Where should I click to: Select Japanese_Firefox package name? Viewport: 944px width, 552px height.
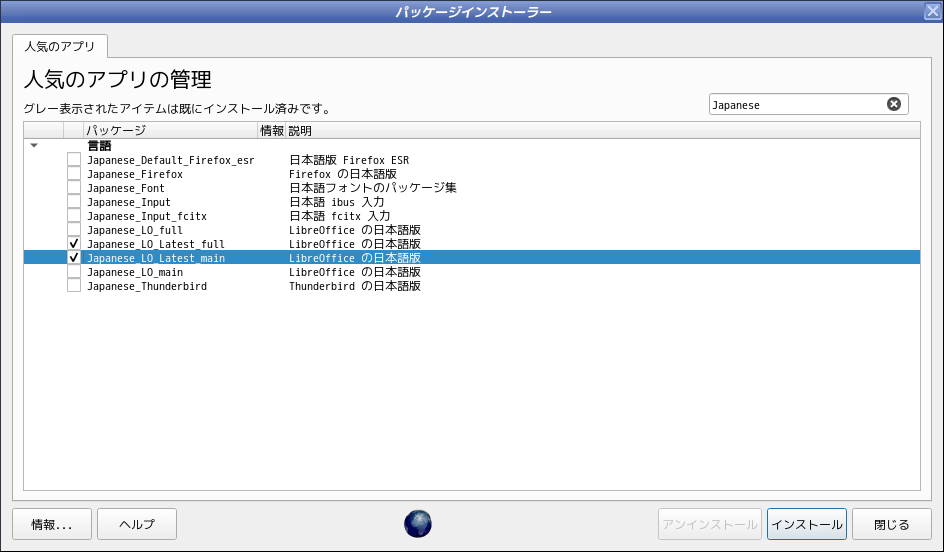click(x=135, y=174)
